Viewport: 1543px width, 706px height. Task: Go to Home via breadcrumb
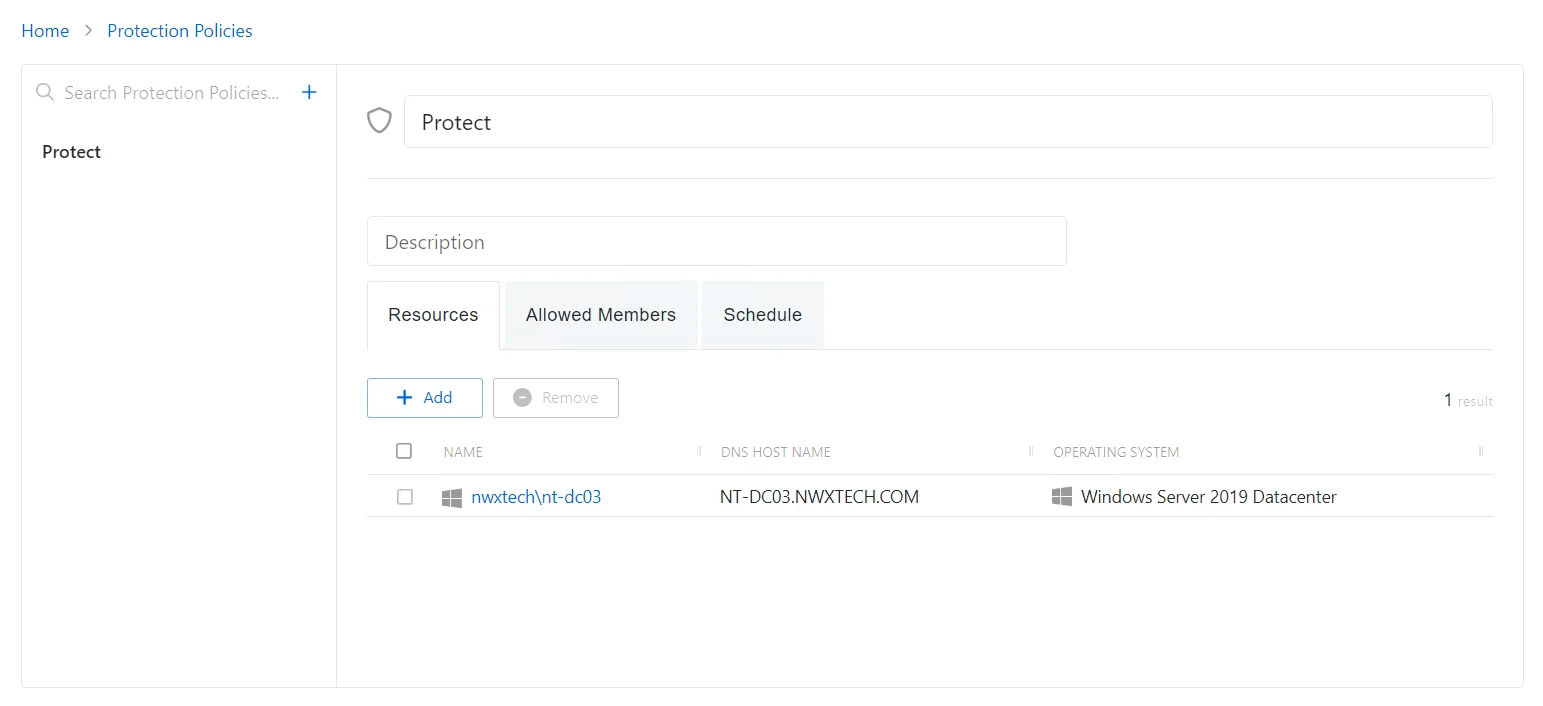point(45,31)
